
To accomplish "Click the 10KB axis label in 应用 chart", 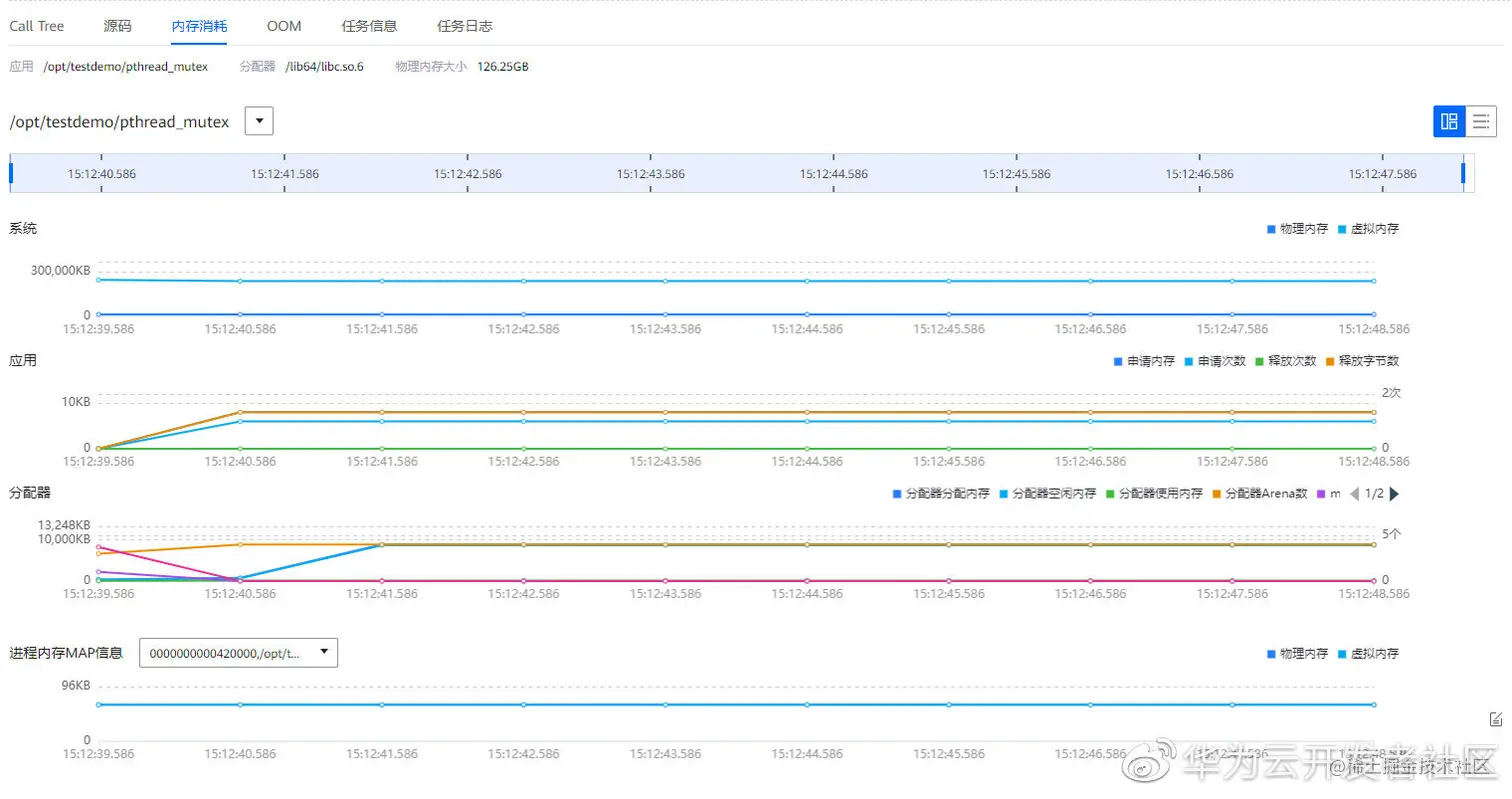I will [x=76, y=402].
